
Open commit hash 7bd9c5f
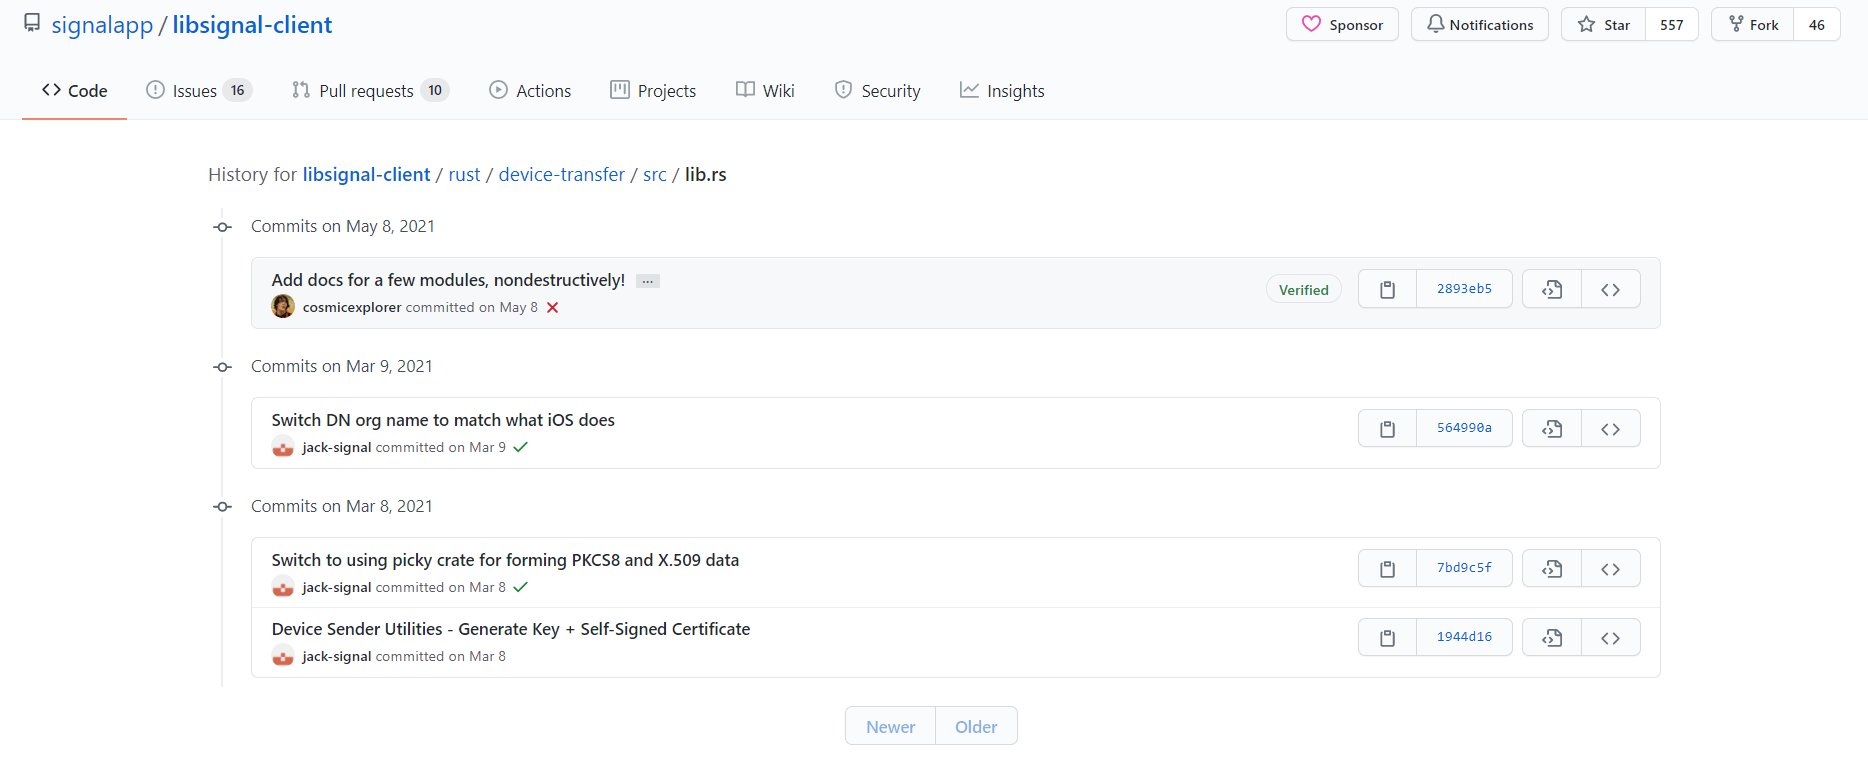point(1464,568)
